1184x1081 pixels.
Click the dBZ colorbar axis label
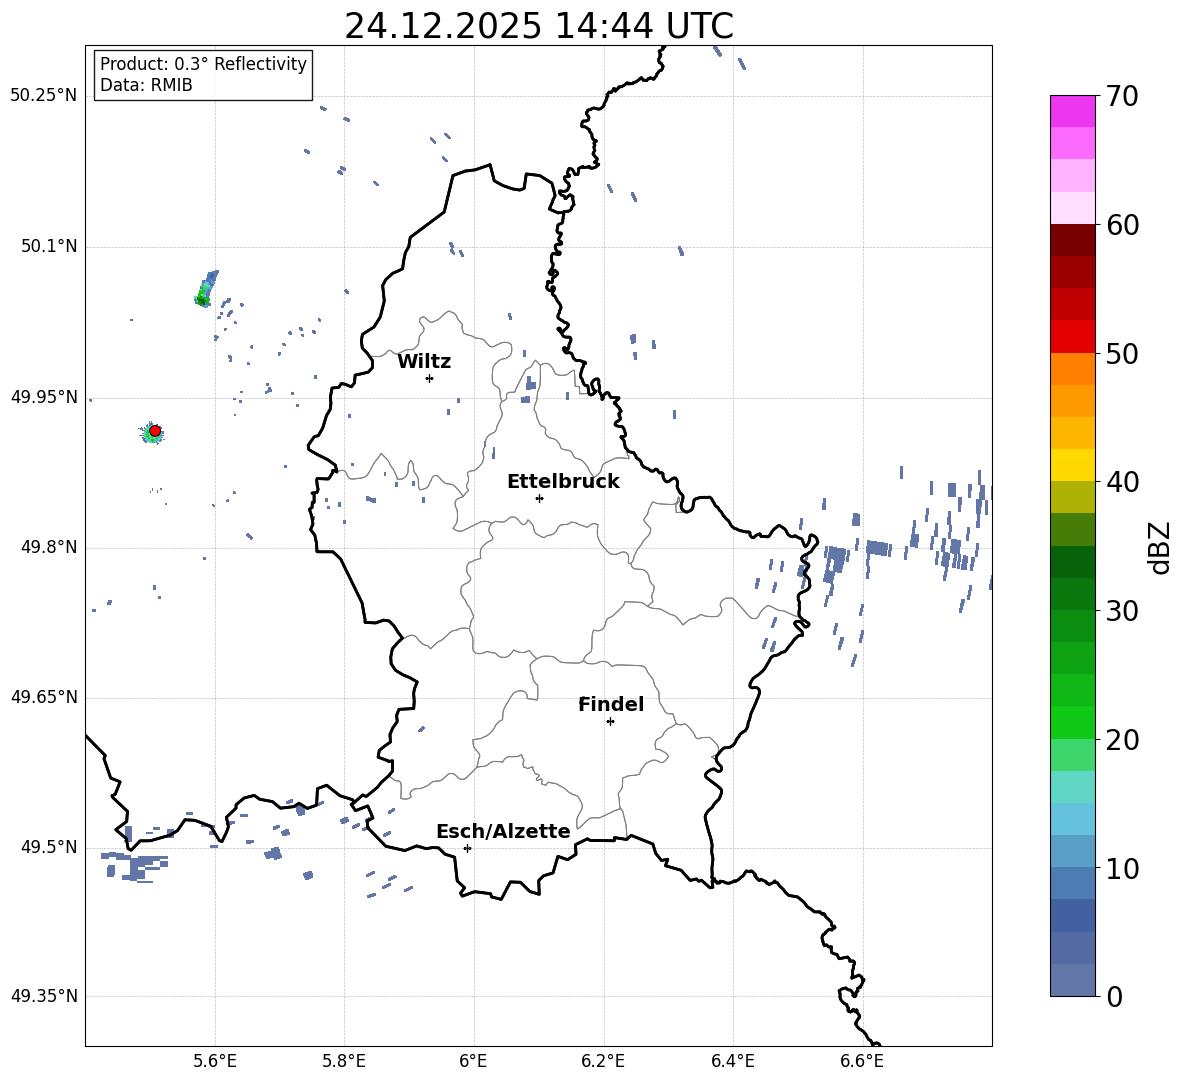point(1161,547)
